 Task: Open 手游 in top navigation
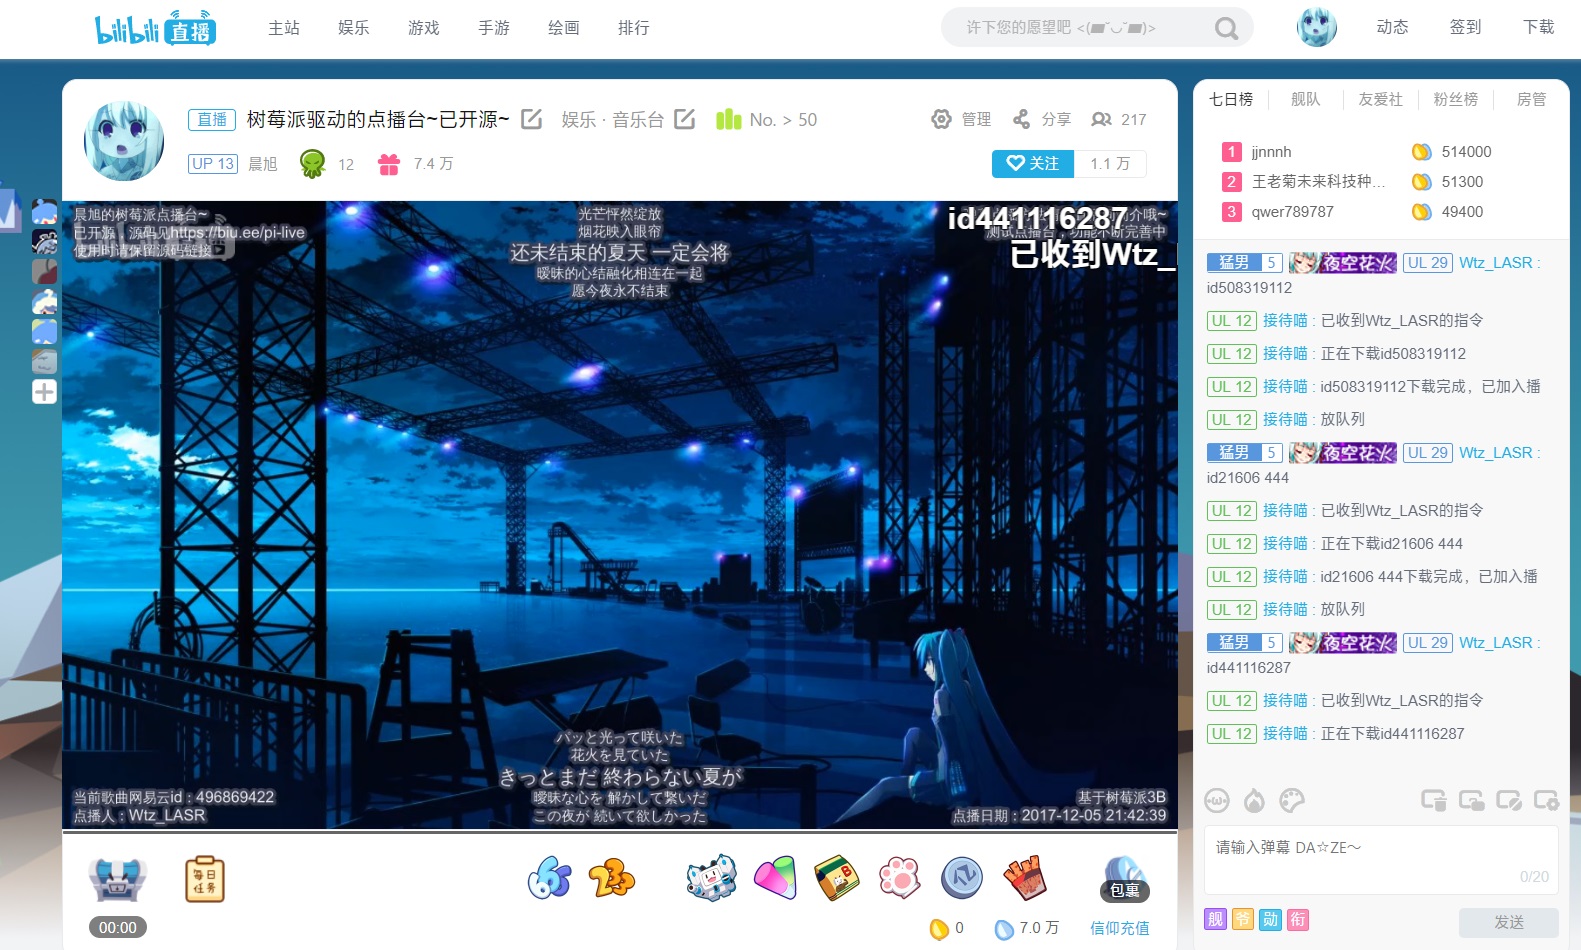[494, 28]
